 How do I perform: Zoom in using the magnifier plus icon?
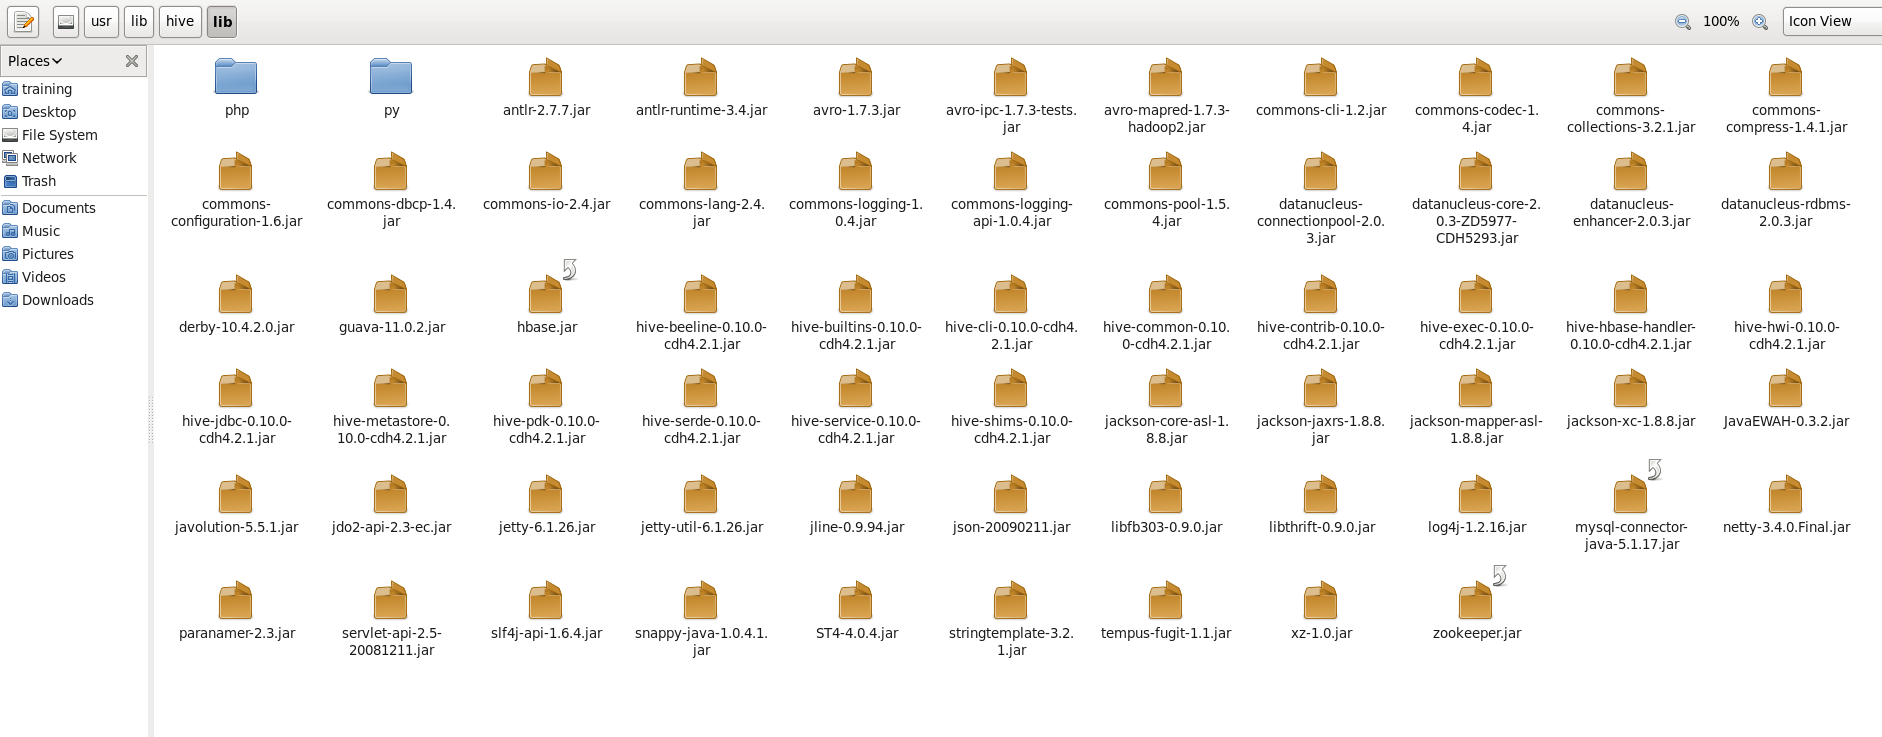1760,22
